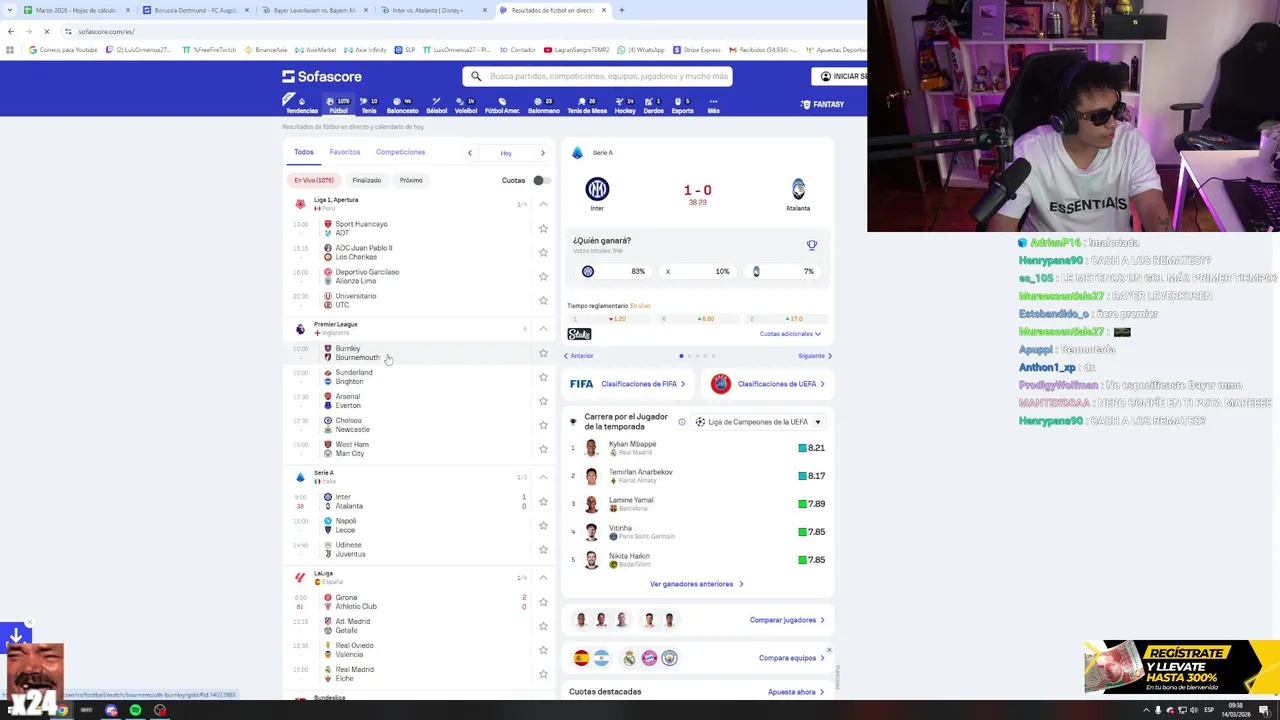Select the Béisbol category icon
The width and height of the screenshot is (1280, 720).
click(x=436, y=105)
